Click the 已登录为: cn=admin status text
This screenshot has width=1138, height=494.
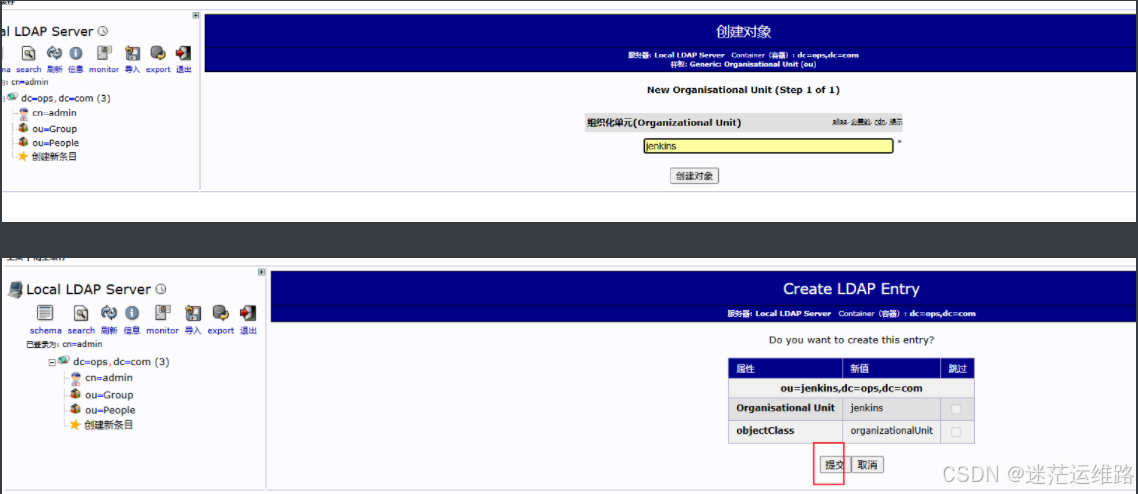[x=64, y=345]
